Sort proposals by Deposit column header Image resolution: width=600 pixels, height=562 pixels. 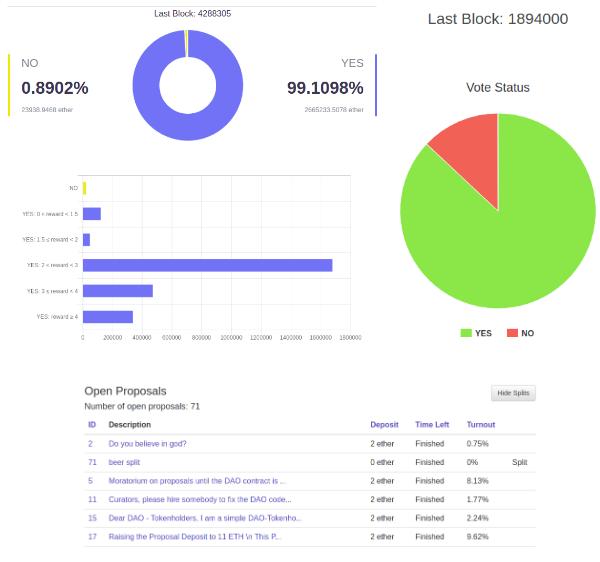[x=384, y=425]
